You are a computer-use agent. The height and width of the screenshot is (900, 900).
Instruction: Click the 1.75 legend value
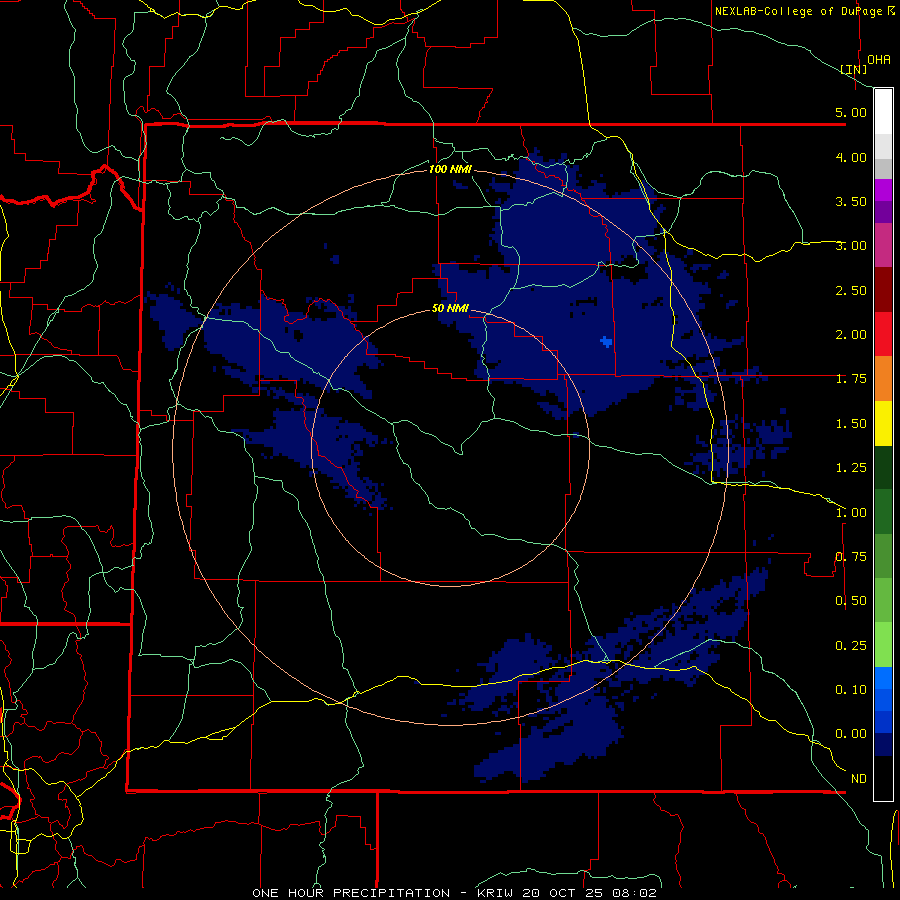click(x=851, y=379)
